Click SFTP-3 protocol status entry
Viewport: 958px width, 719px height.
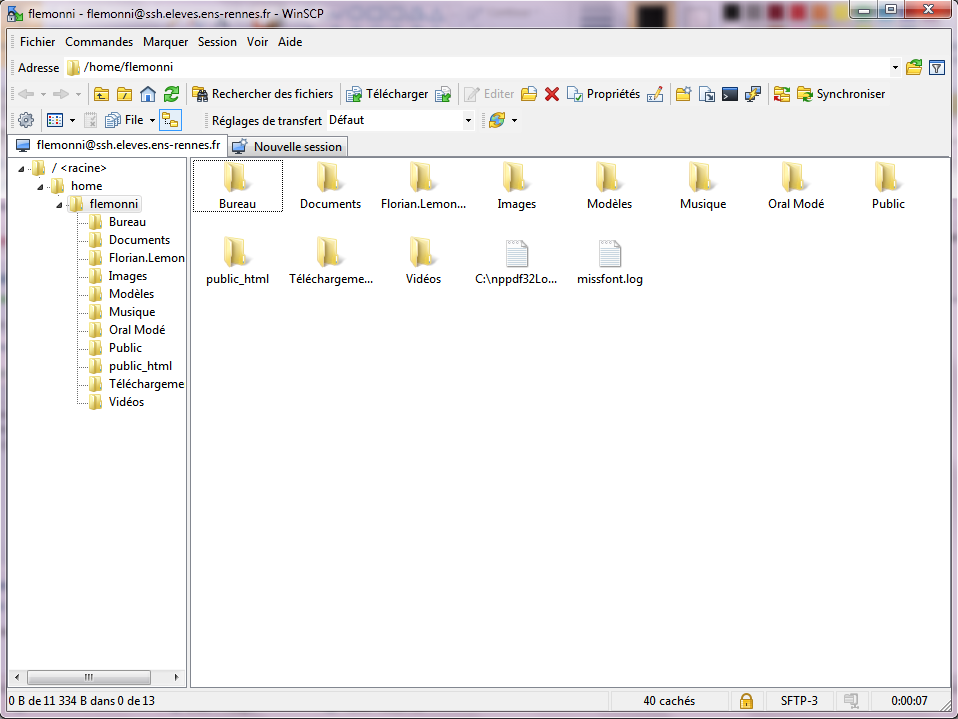[799, 701]
